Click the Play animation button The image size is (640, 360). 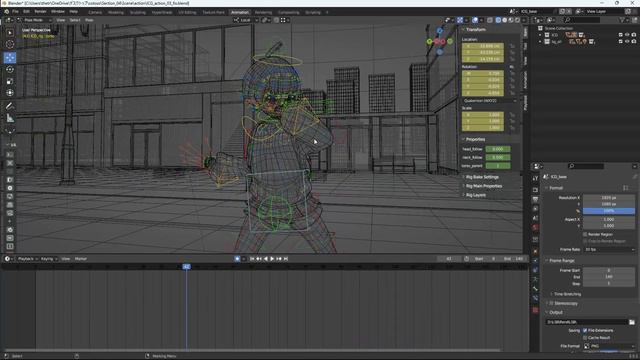[x=272, y=259]
